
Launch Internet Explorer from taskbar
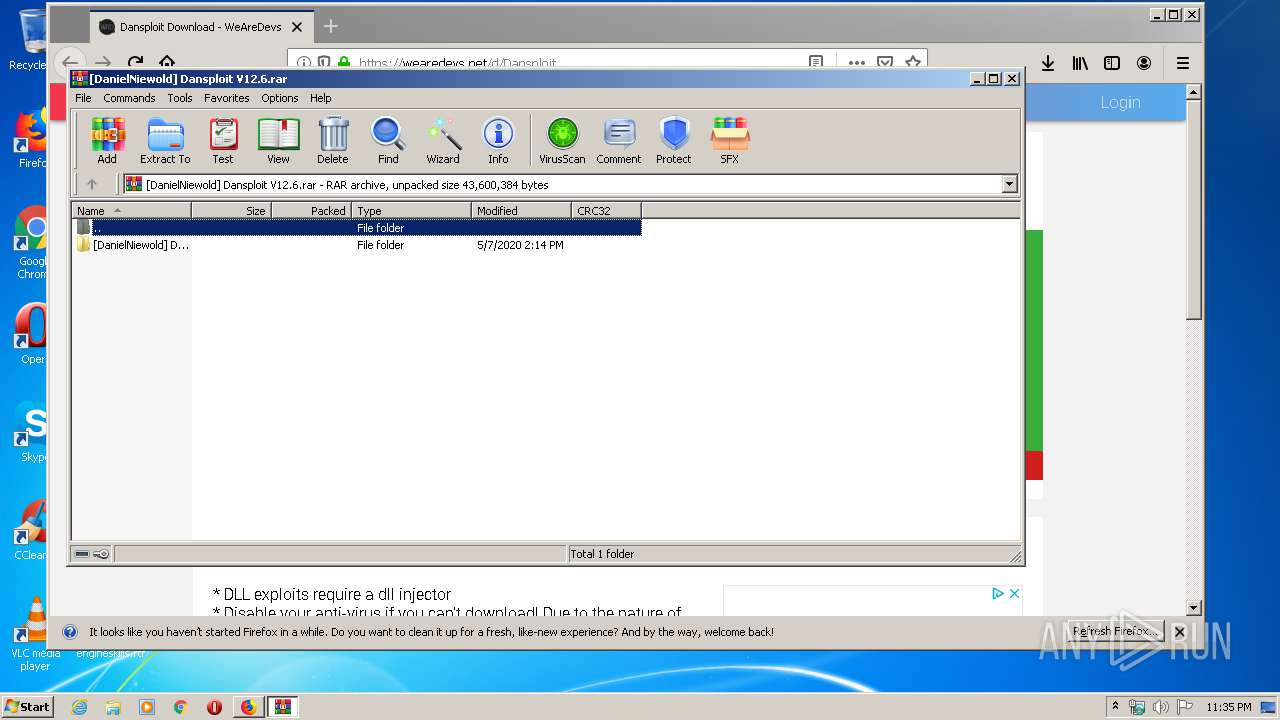coord(79,707)
